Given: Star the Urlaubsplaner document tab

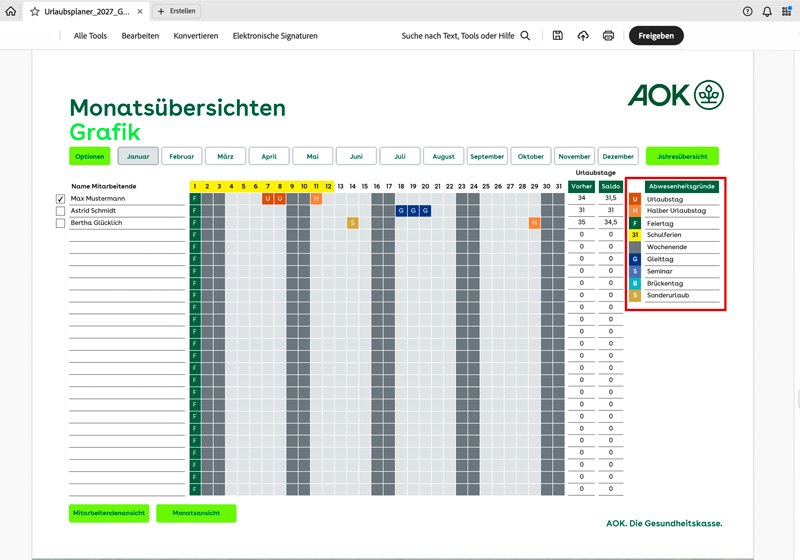Looking at the screenshot, I should tap(35, 11).
